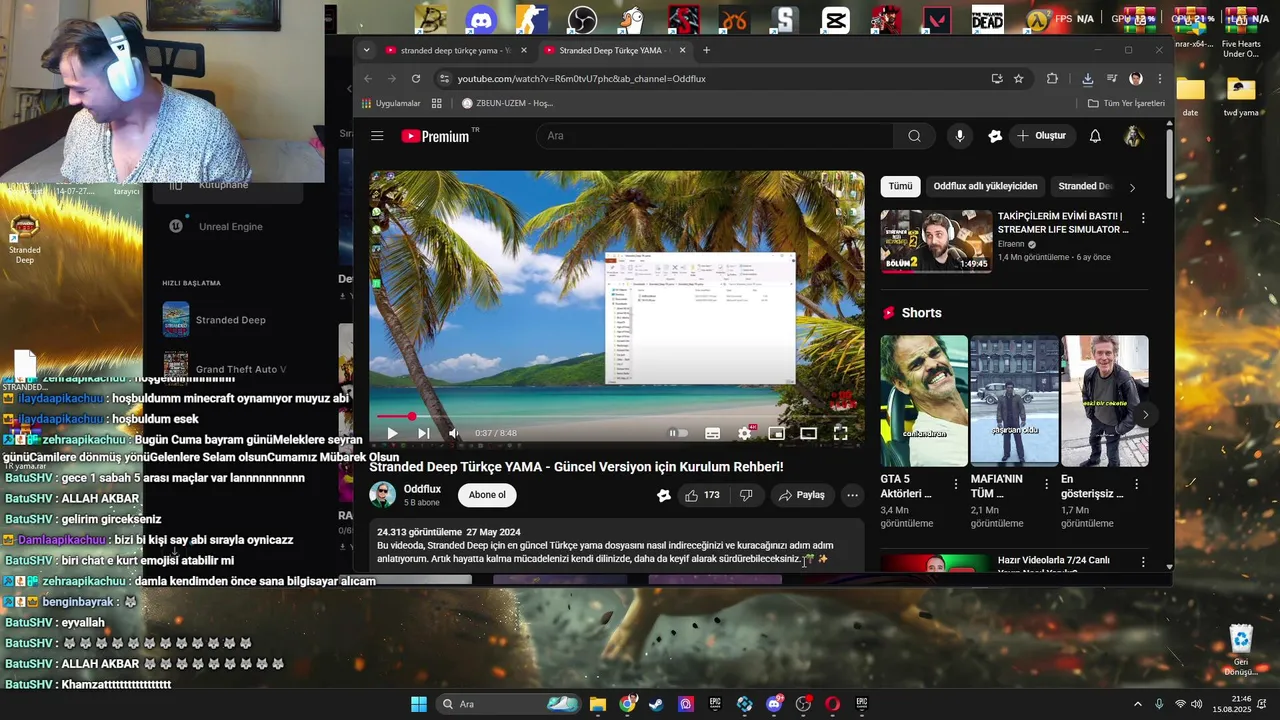Toggle subtitles in the video player
1280x720 pixels.
(x=712, y=433)
